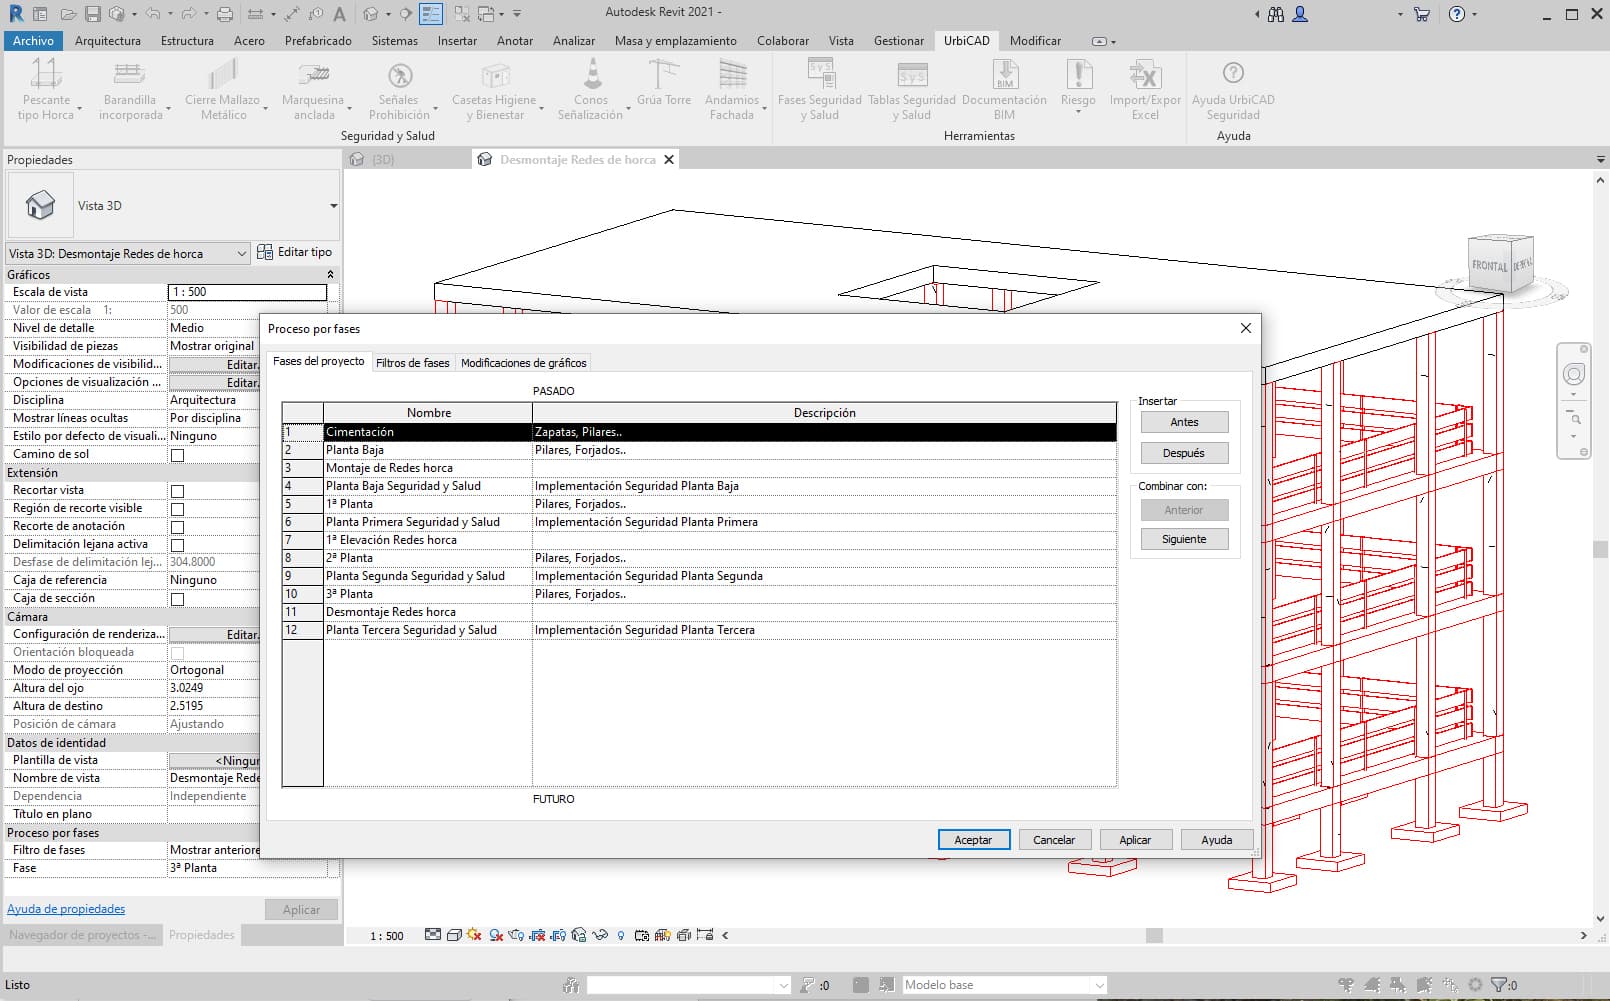Open the view tabs list dropdown

click(x=1601, y=159)
